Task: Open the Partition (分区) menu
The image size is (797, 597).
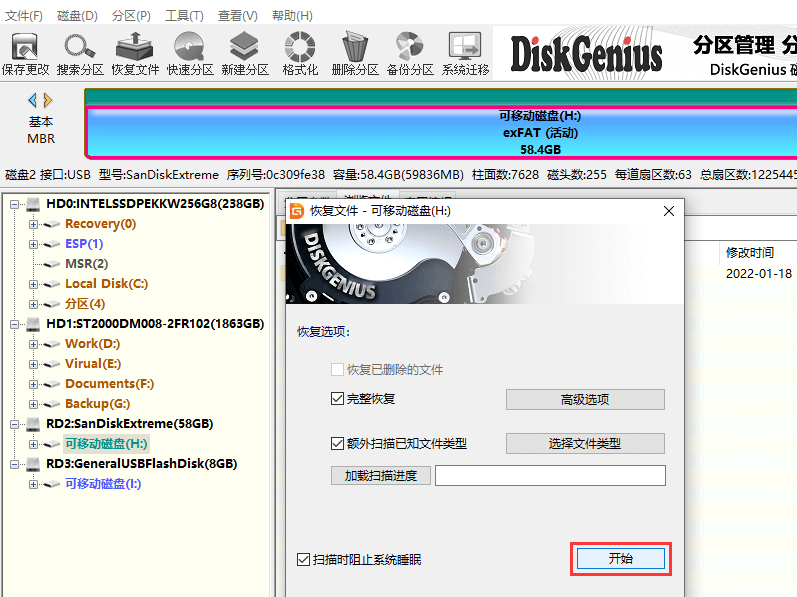Action: pos(131,16)
